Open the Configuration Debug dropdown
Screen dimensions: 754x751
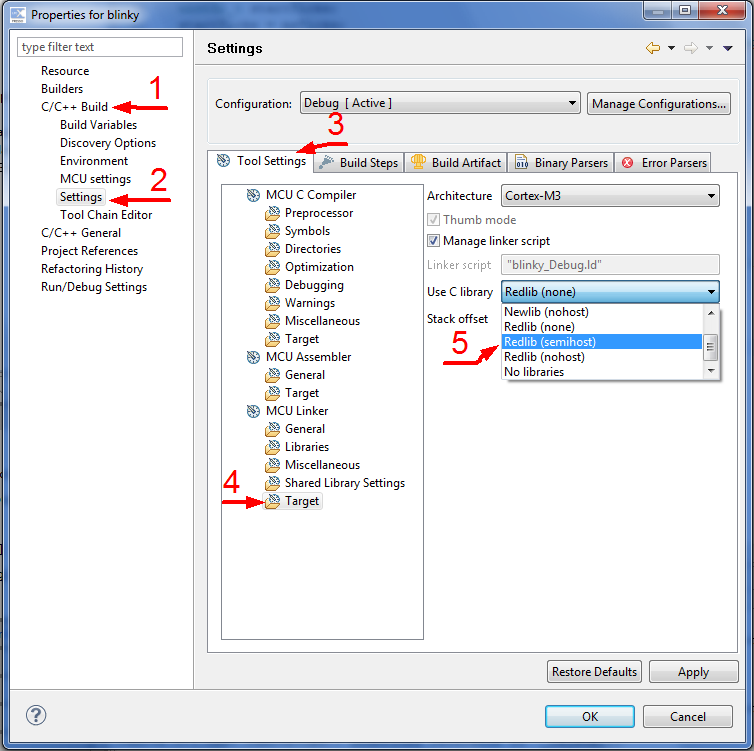click(x=440, y=103)
